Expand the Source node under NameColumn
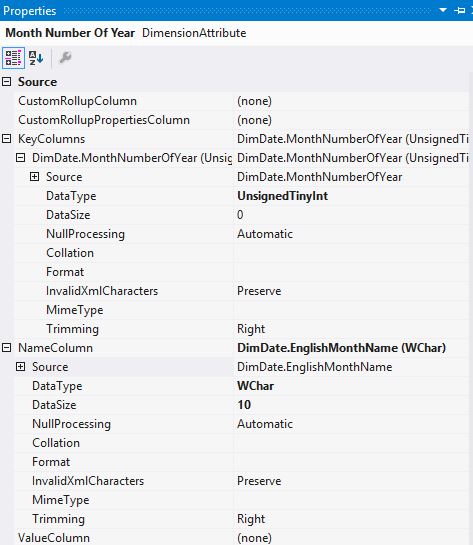Viewport: 473px width, 545px height. (21, 367)
